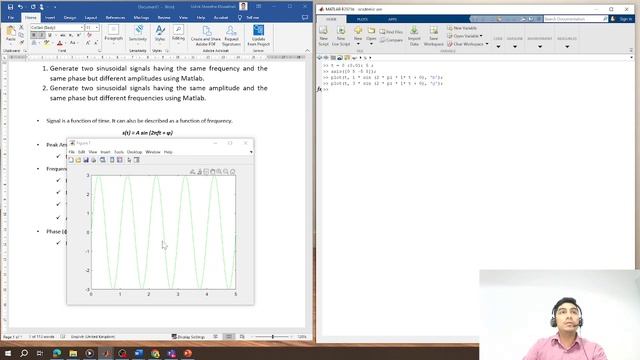Cut selection using scissors icon
This screenshot has height=360, width=640.
(22, 27)
